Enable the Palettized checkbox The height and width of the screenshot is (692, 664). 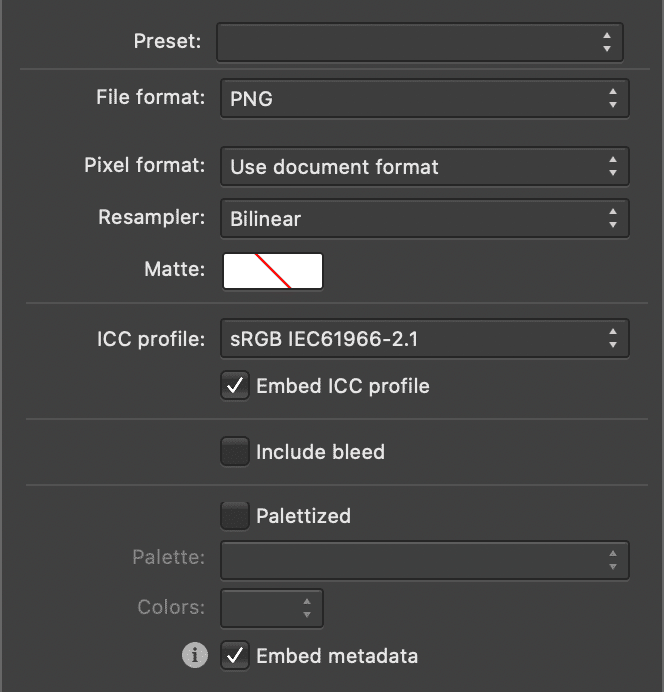pyautogui.click(x=235, y=516)
